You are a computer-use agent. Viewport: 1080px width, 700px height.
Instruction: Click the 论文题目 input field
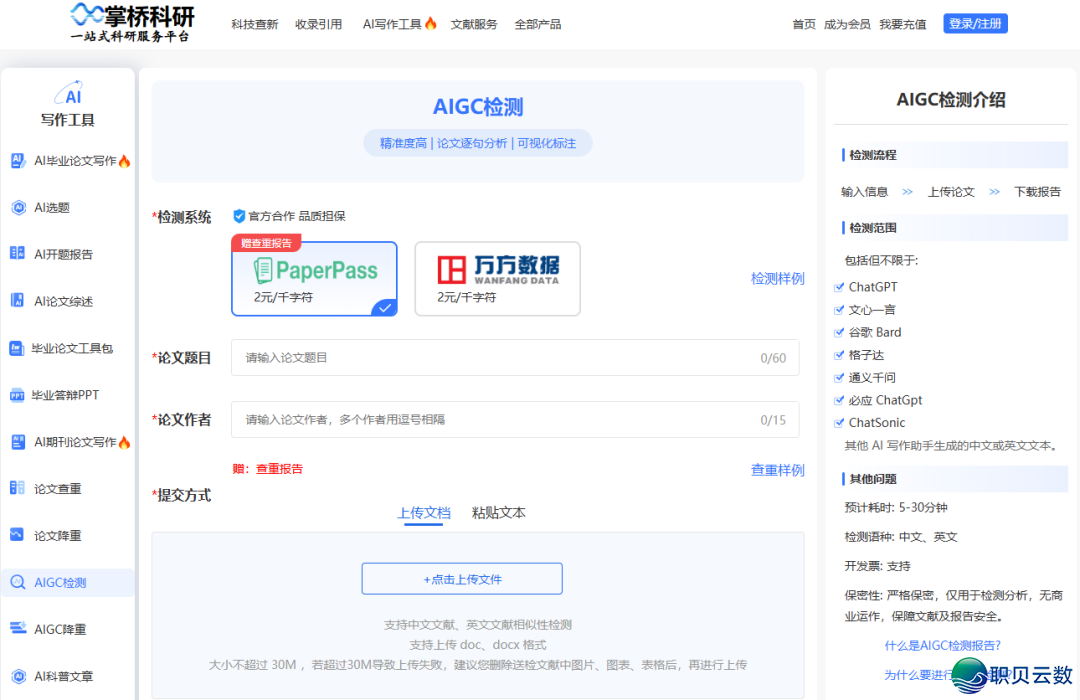(x=515, y=357)
